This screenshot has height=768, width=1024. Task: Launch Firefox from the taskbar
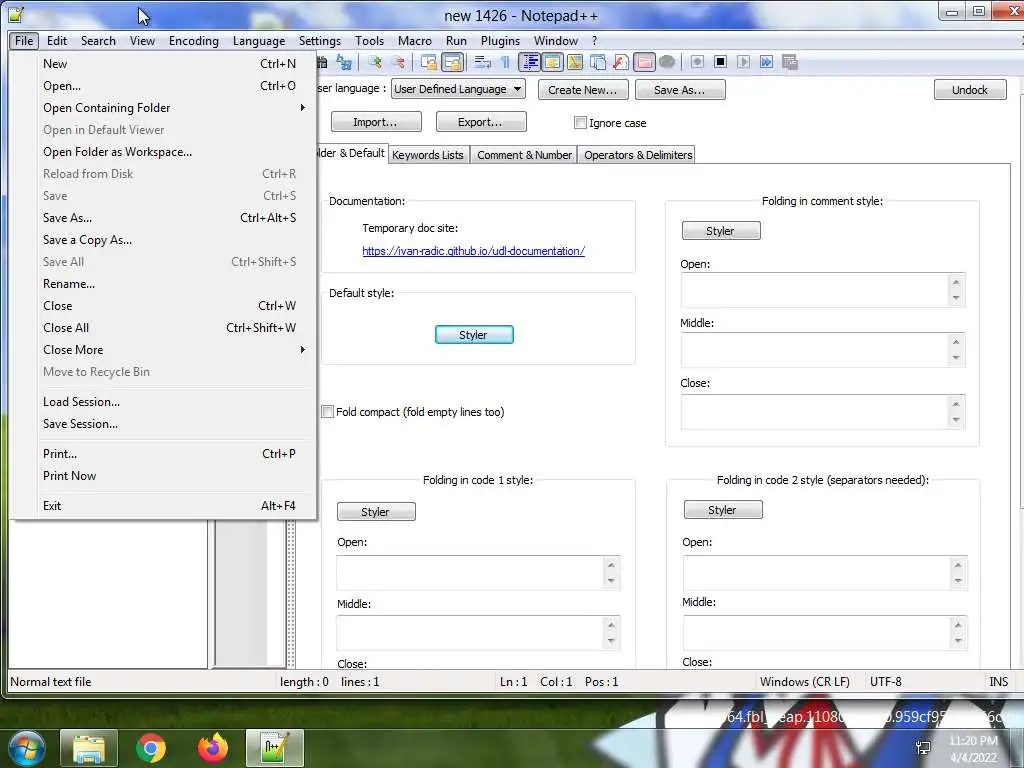[x=212, y=748]
